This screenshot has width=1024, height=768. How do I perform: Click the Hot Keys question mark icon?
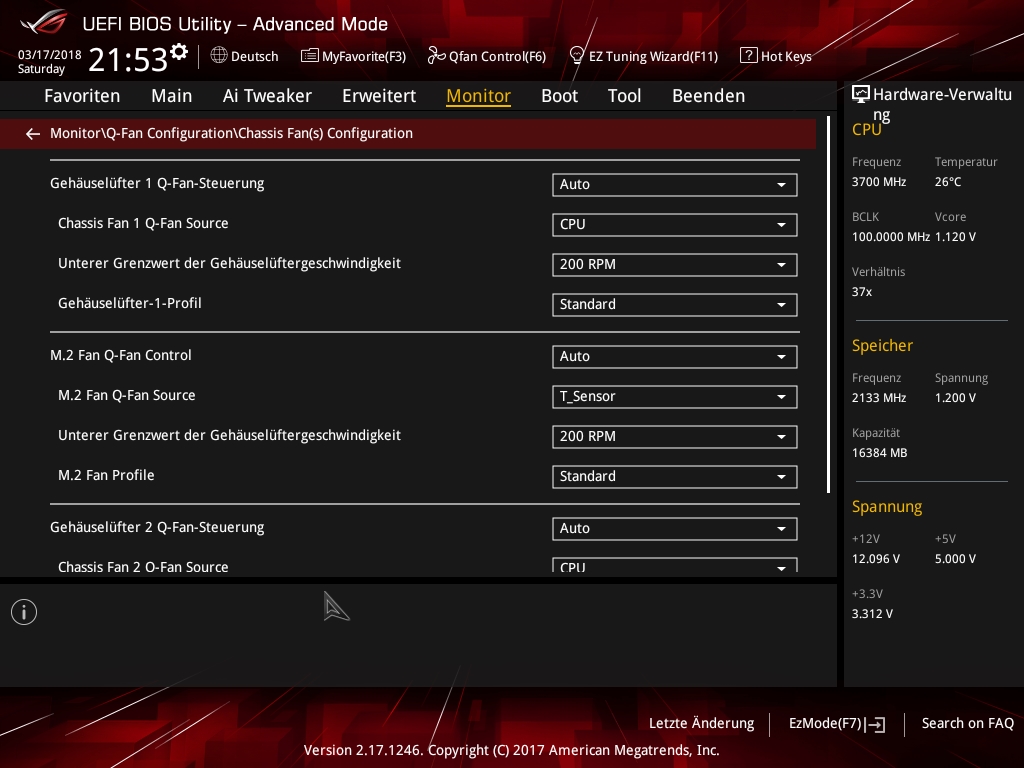click(748, 56)
